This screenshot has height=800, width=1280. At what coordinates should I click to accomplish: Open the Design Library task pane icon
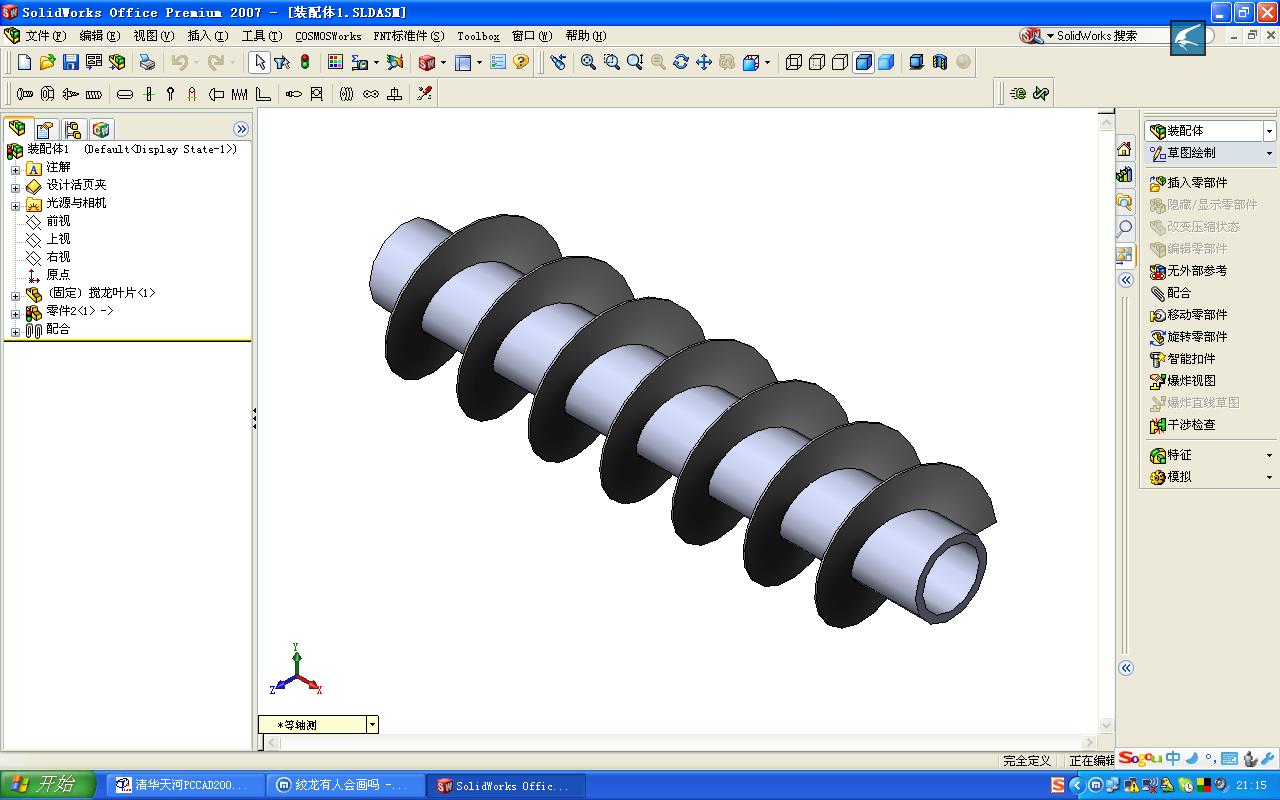pos(1124,175)
